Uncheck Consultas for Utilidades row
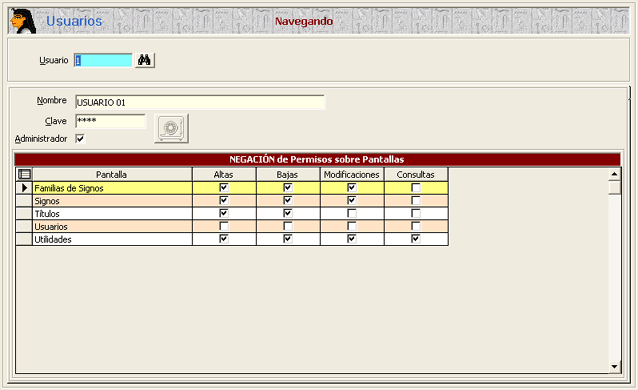 416,239
